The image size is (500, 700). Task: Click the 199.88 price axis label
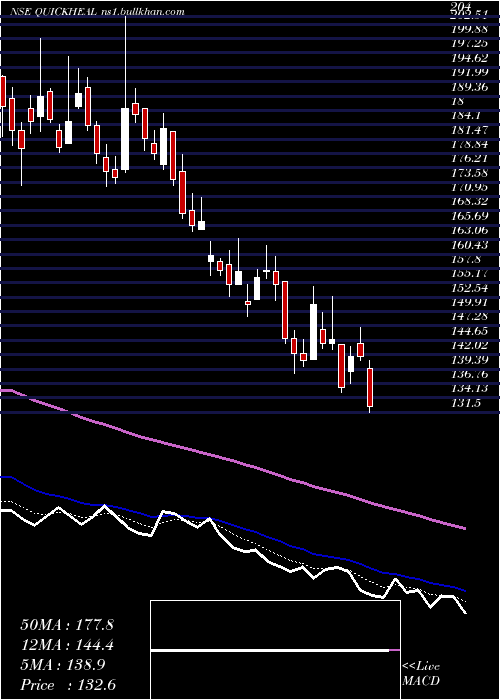pos(469,29)
